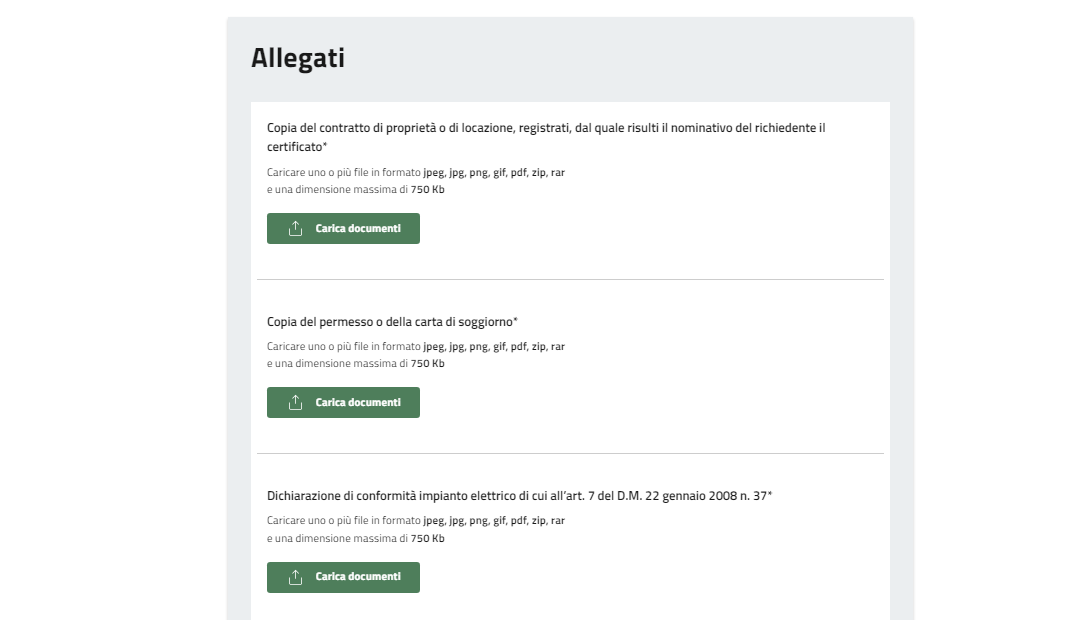Click file format hint under residence permit
The height and width of the screenshot is (620, 1067).
coord(415,347)
